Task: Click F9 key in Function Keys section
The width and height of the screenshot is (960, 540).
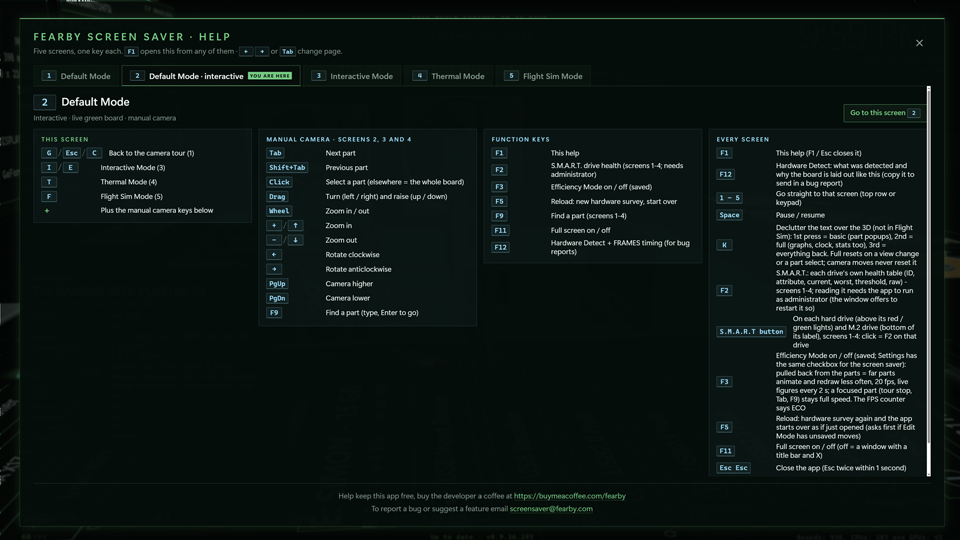Action: (x=499, y=216)
